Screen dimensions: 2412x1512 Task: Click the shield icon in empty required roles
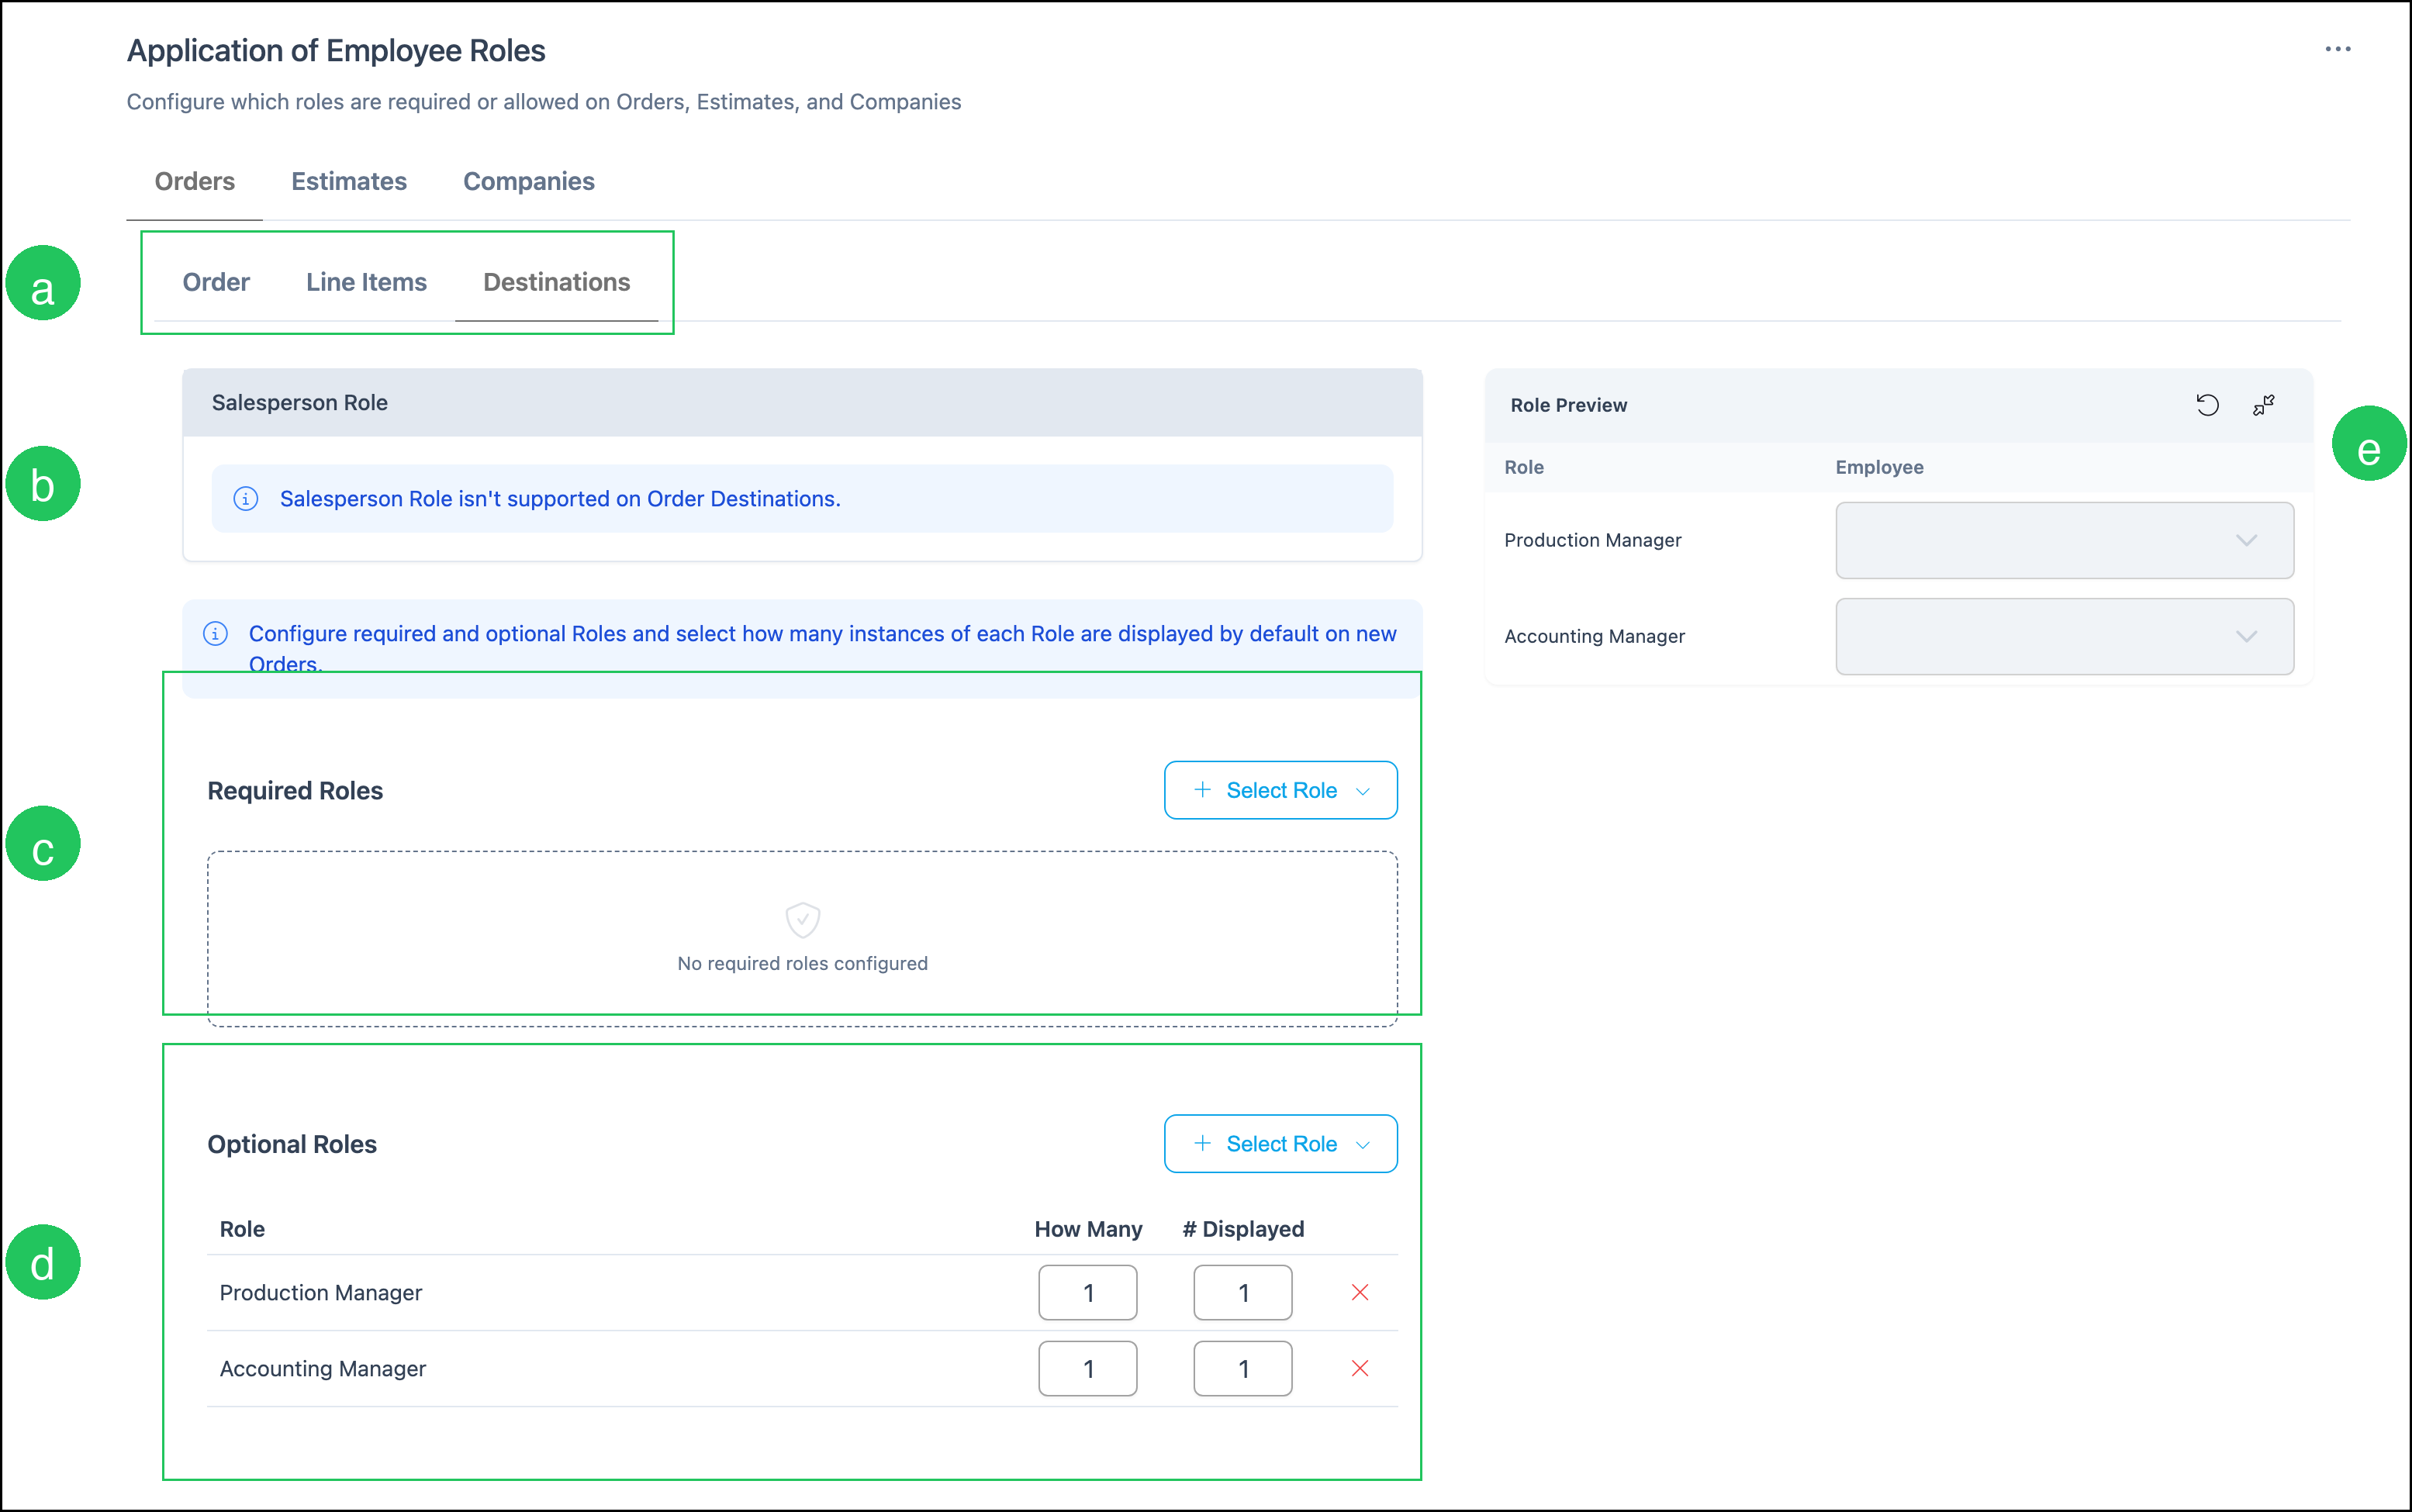802,920
